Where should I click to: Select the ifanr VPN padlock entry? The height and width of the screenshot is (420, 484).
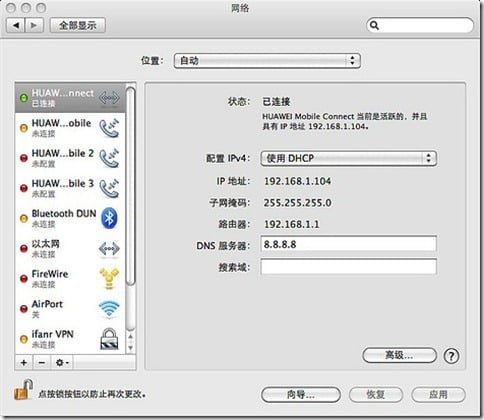point(70,338)
